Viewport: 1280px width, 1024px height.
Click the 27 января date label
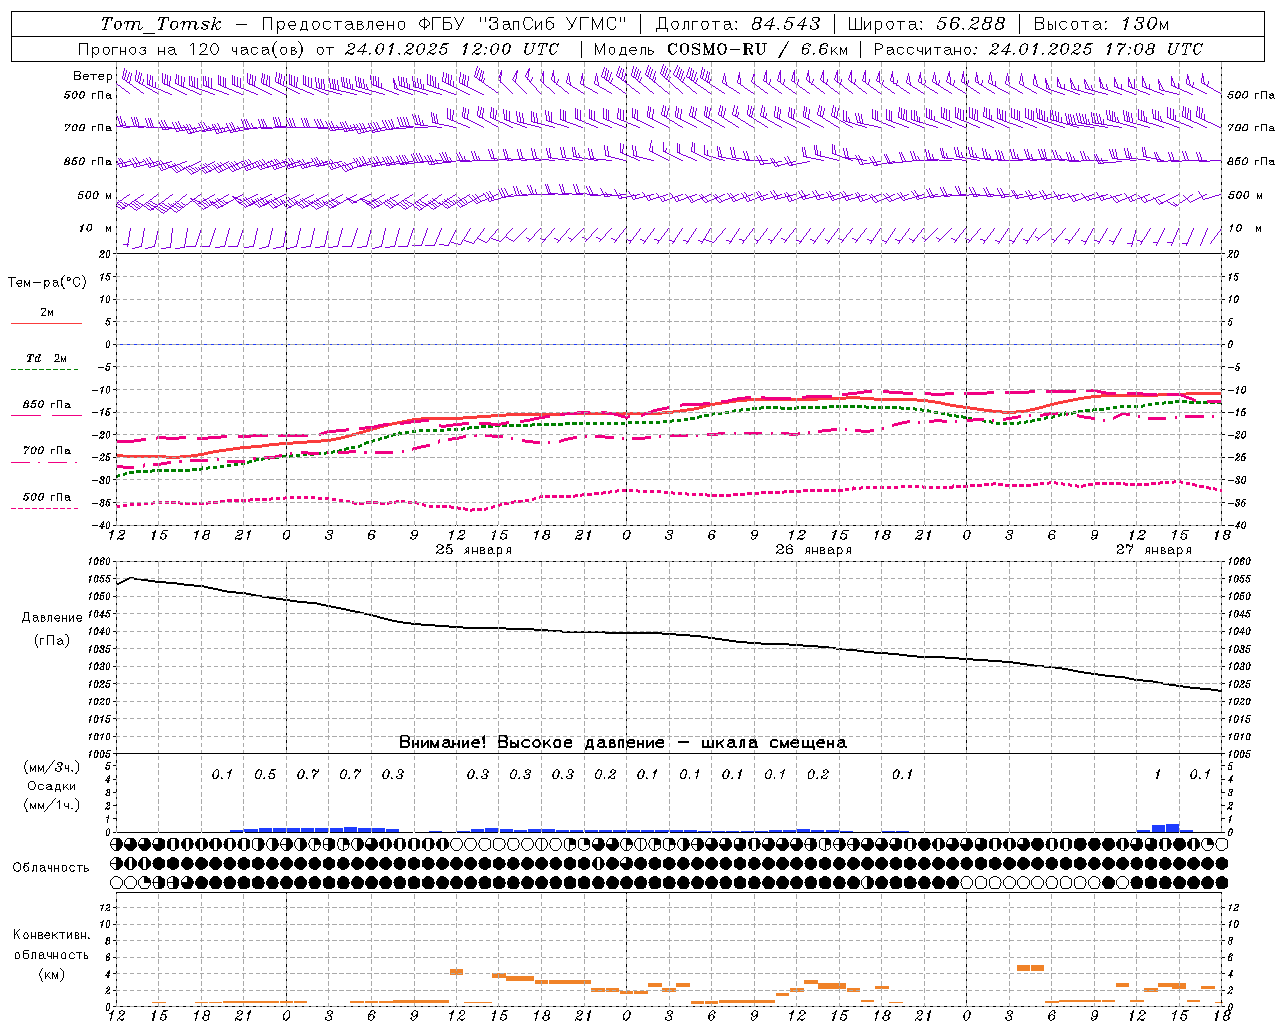coord(1153,550)
